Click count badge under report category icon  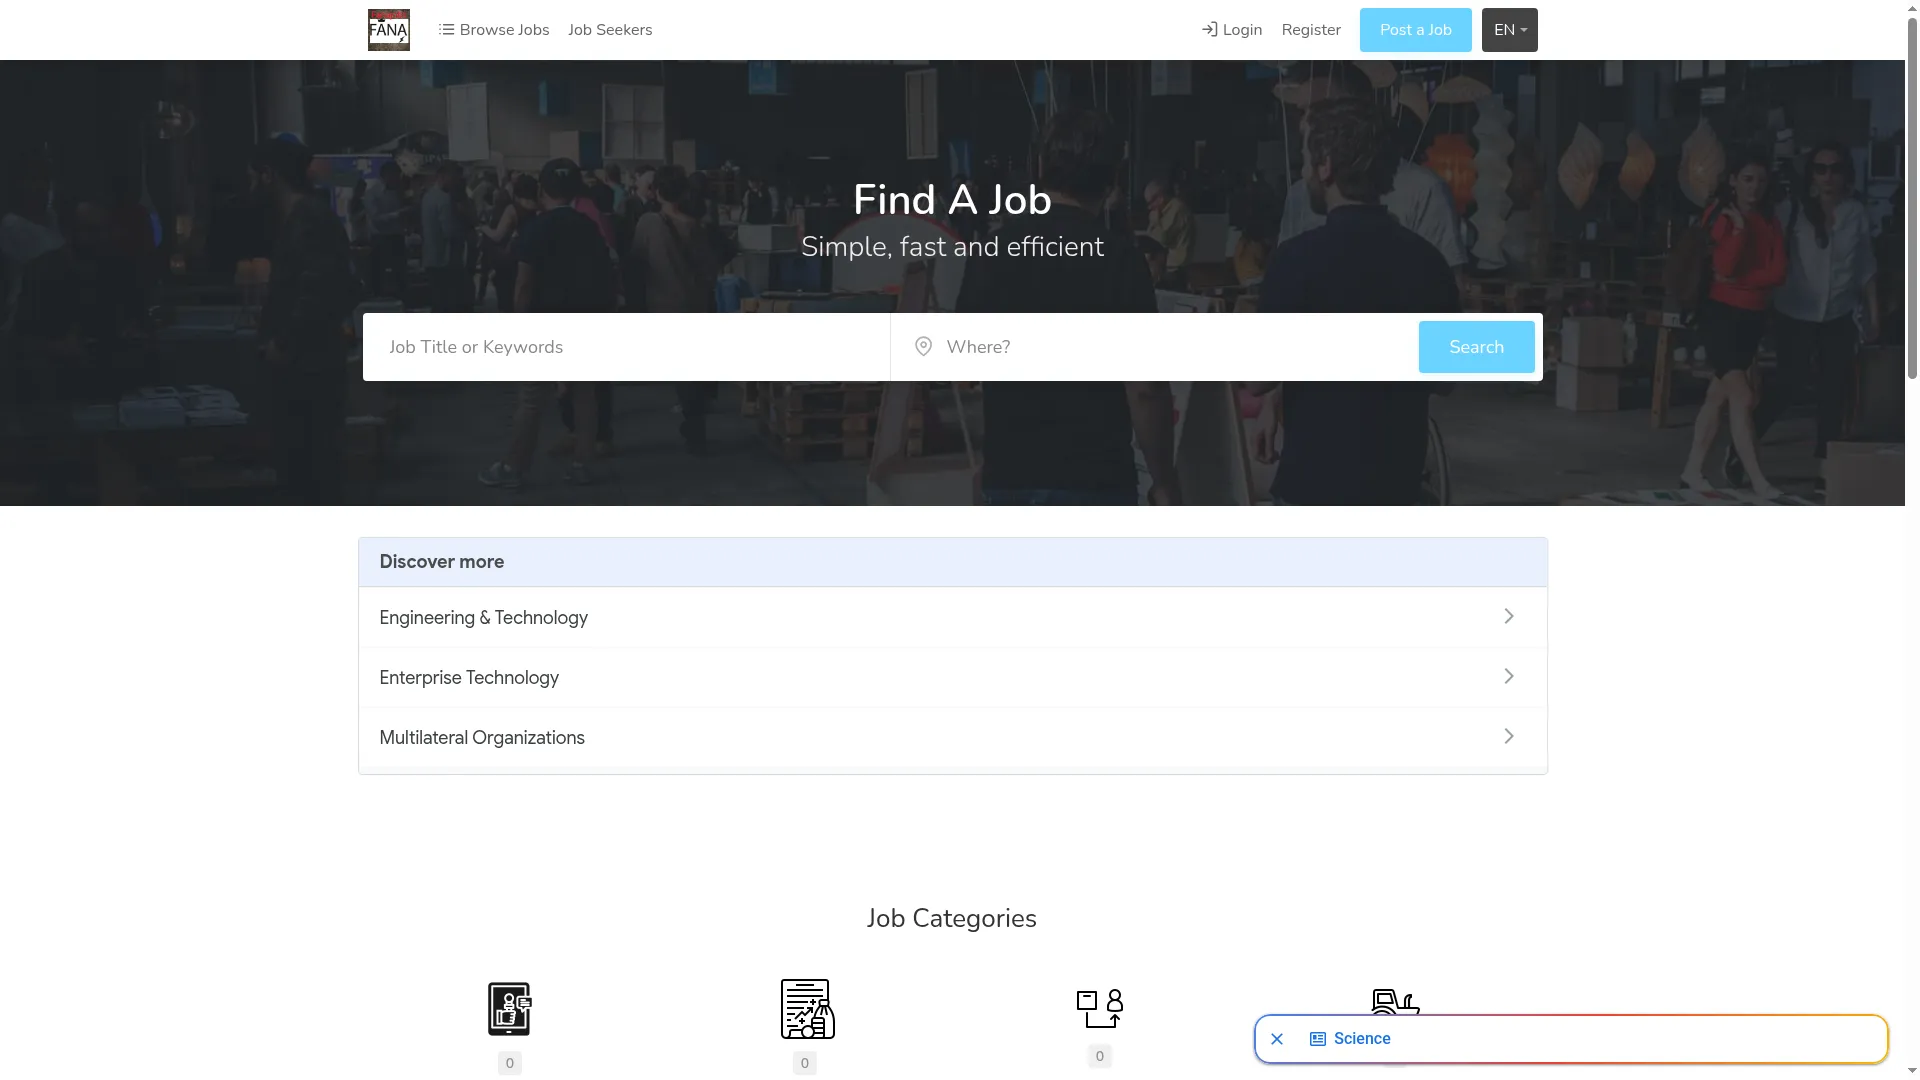click(805, 1063)
